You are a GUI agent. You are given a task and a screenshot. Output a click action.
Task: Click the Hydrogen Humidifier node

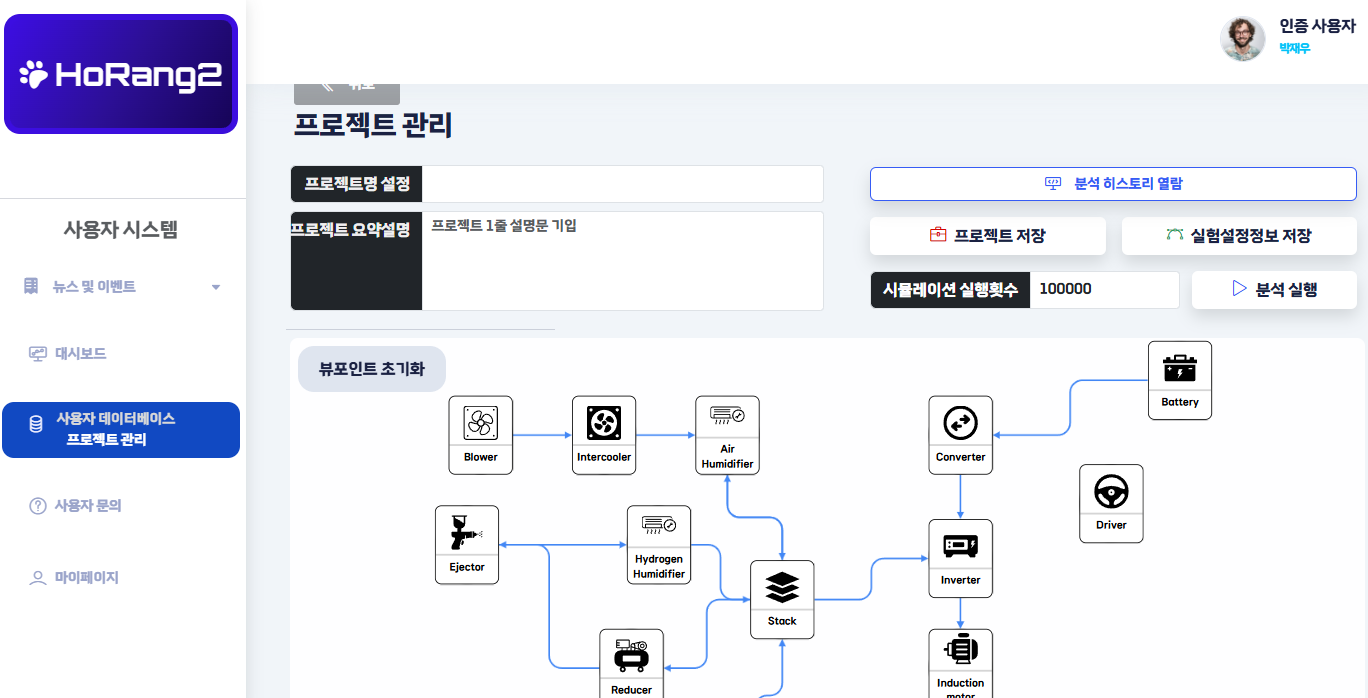coord(659,545)
